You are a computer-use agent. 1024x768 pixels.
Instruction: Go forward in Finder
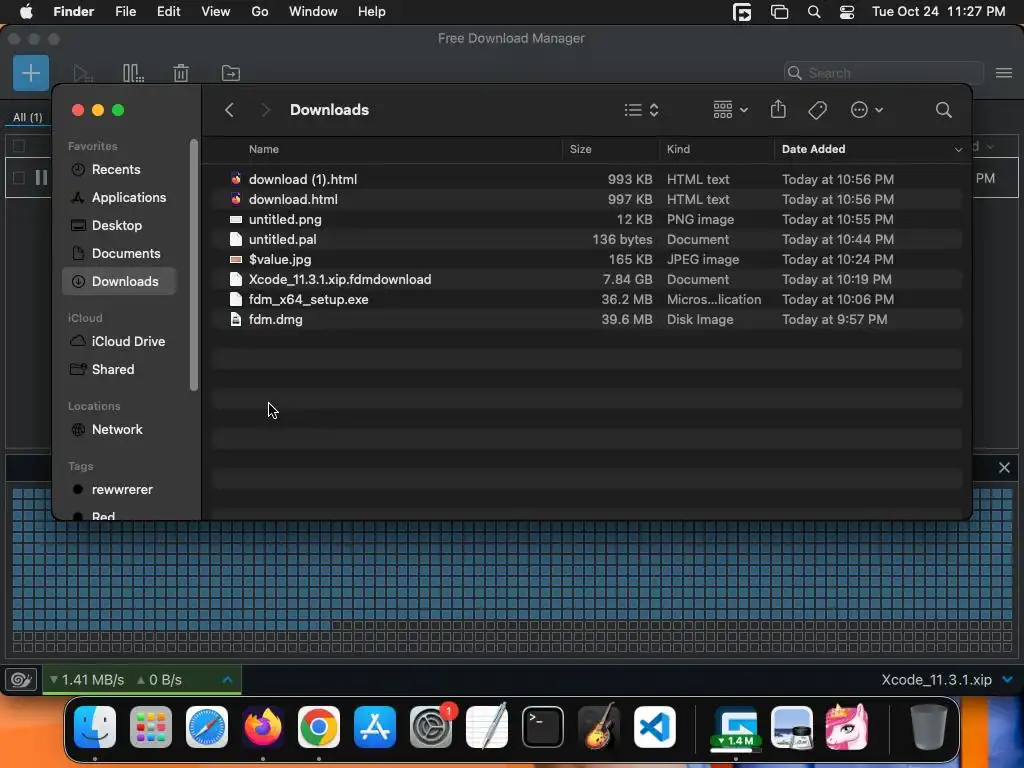coord(265,110)
